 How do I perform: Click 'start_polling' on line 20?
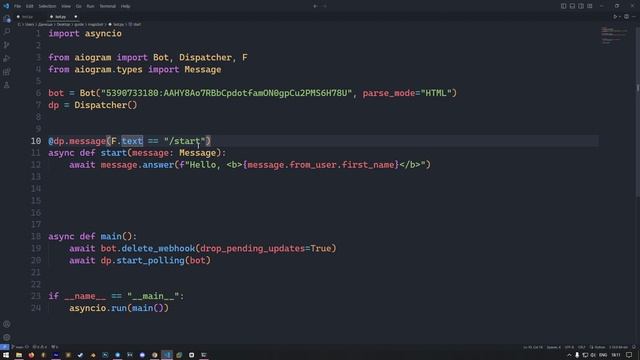(x=150, y=260)
